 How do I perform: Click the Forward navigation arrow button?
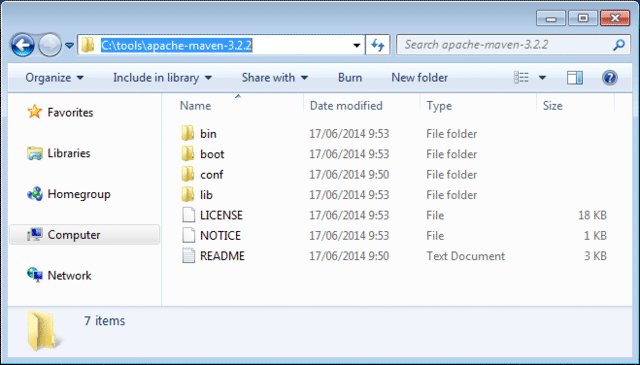[x=50, y=45]
